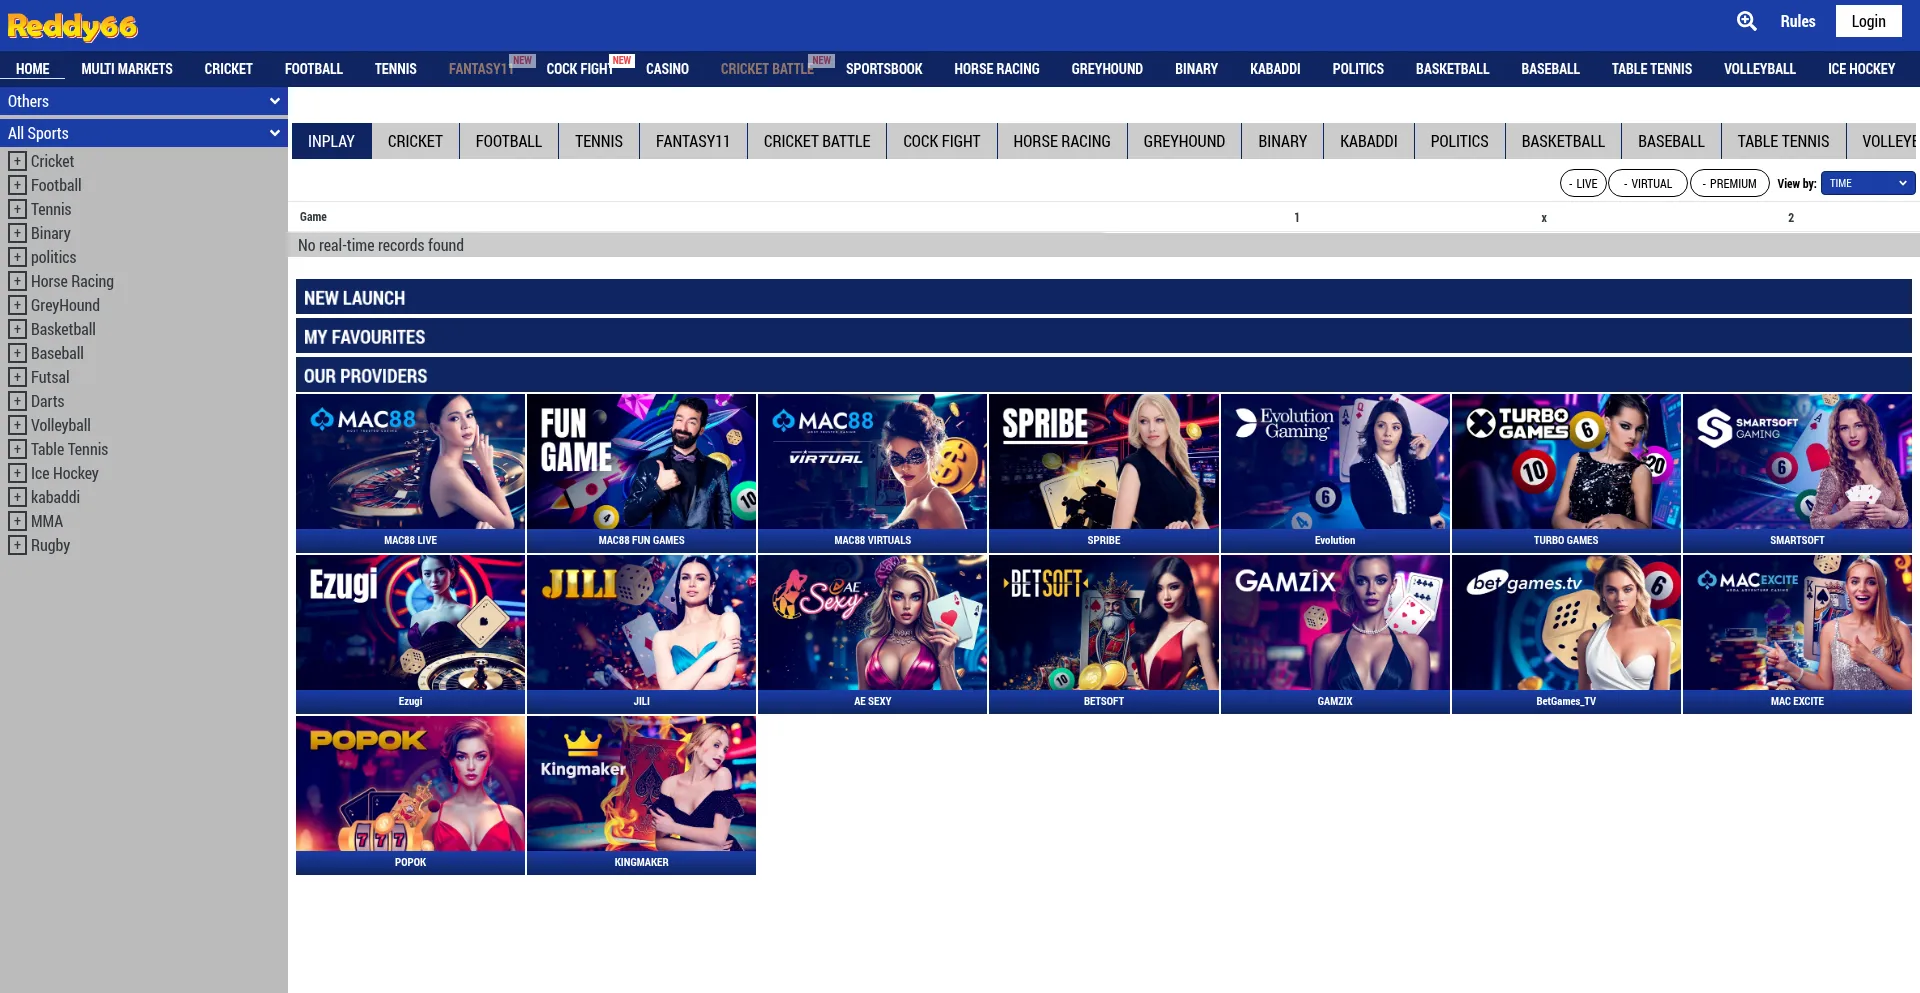
Task: Open the Evolution Gaming provider
Action: coord(1335,473)
